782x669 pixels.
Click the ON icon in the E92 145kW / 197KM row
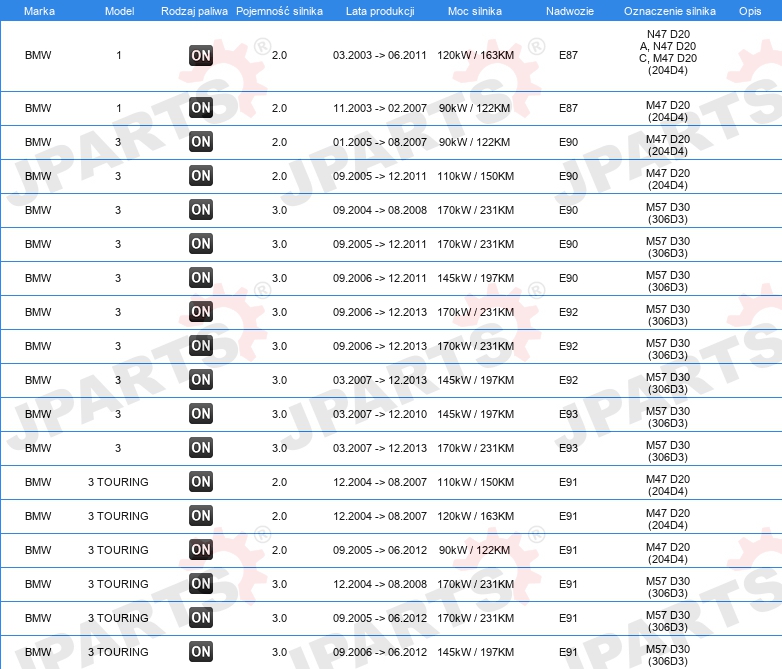coord(201,380)
